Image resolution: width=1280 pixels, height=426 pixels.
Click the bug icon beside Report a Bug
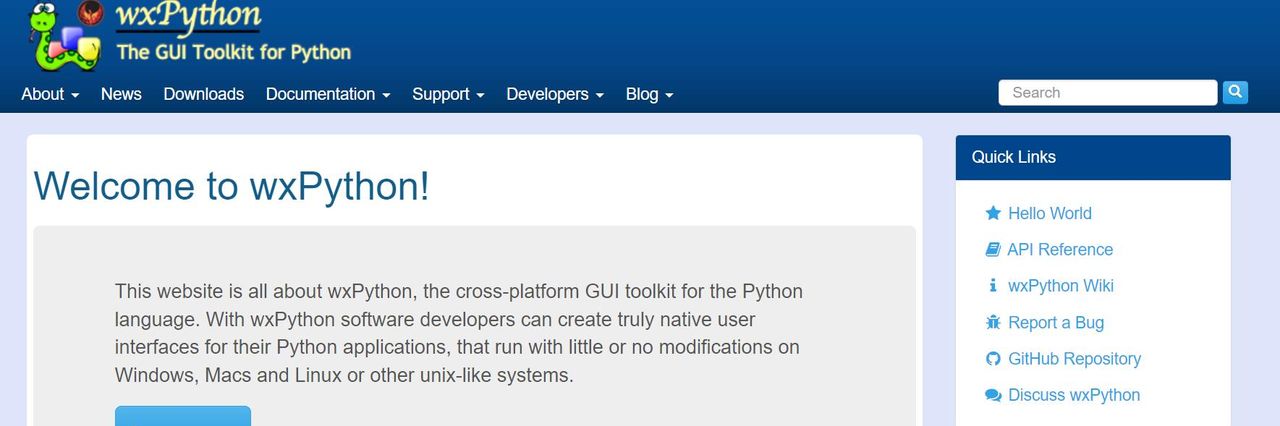993,322
